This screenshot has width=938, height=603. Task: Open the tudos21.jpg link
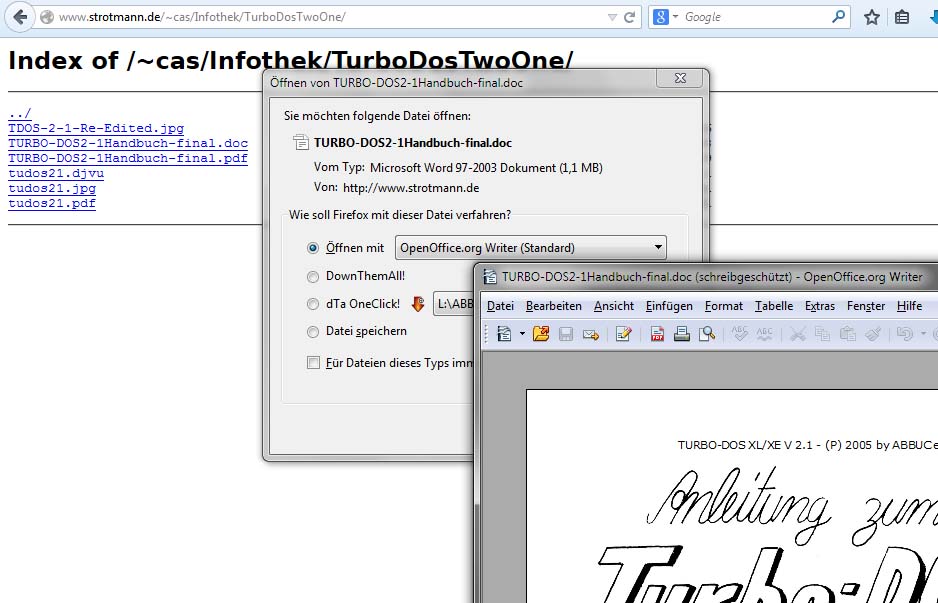[x=52, y=188]
